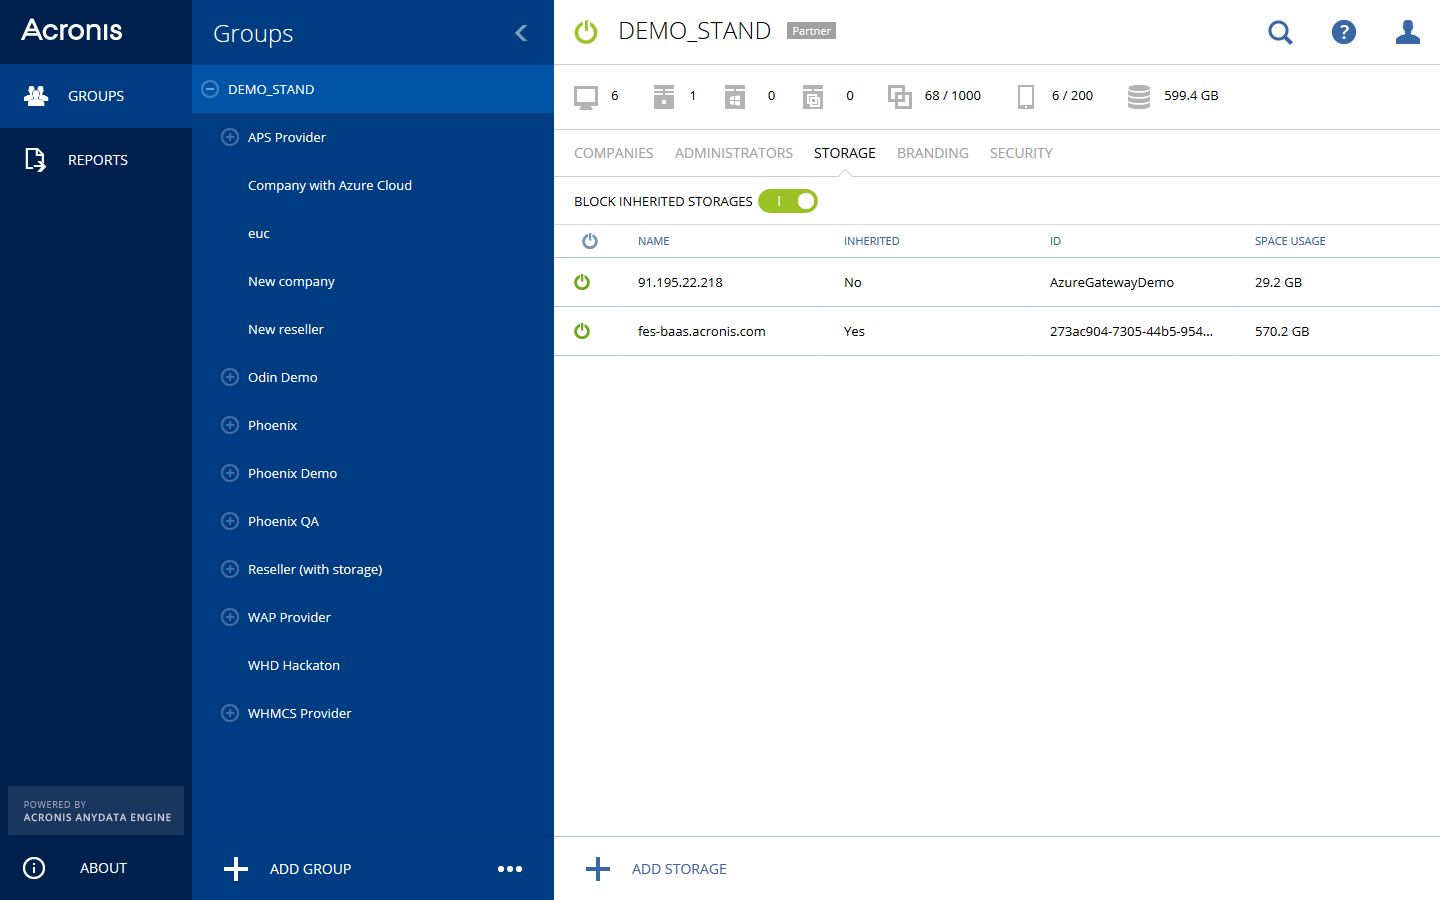The image size is (1440, 900).
Task: Toggle power status for 91.195.22.218 storage
Action: point(582,282)
